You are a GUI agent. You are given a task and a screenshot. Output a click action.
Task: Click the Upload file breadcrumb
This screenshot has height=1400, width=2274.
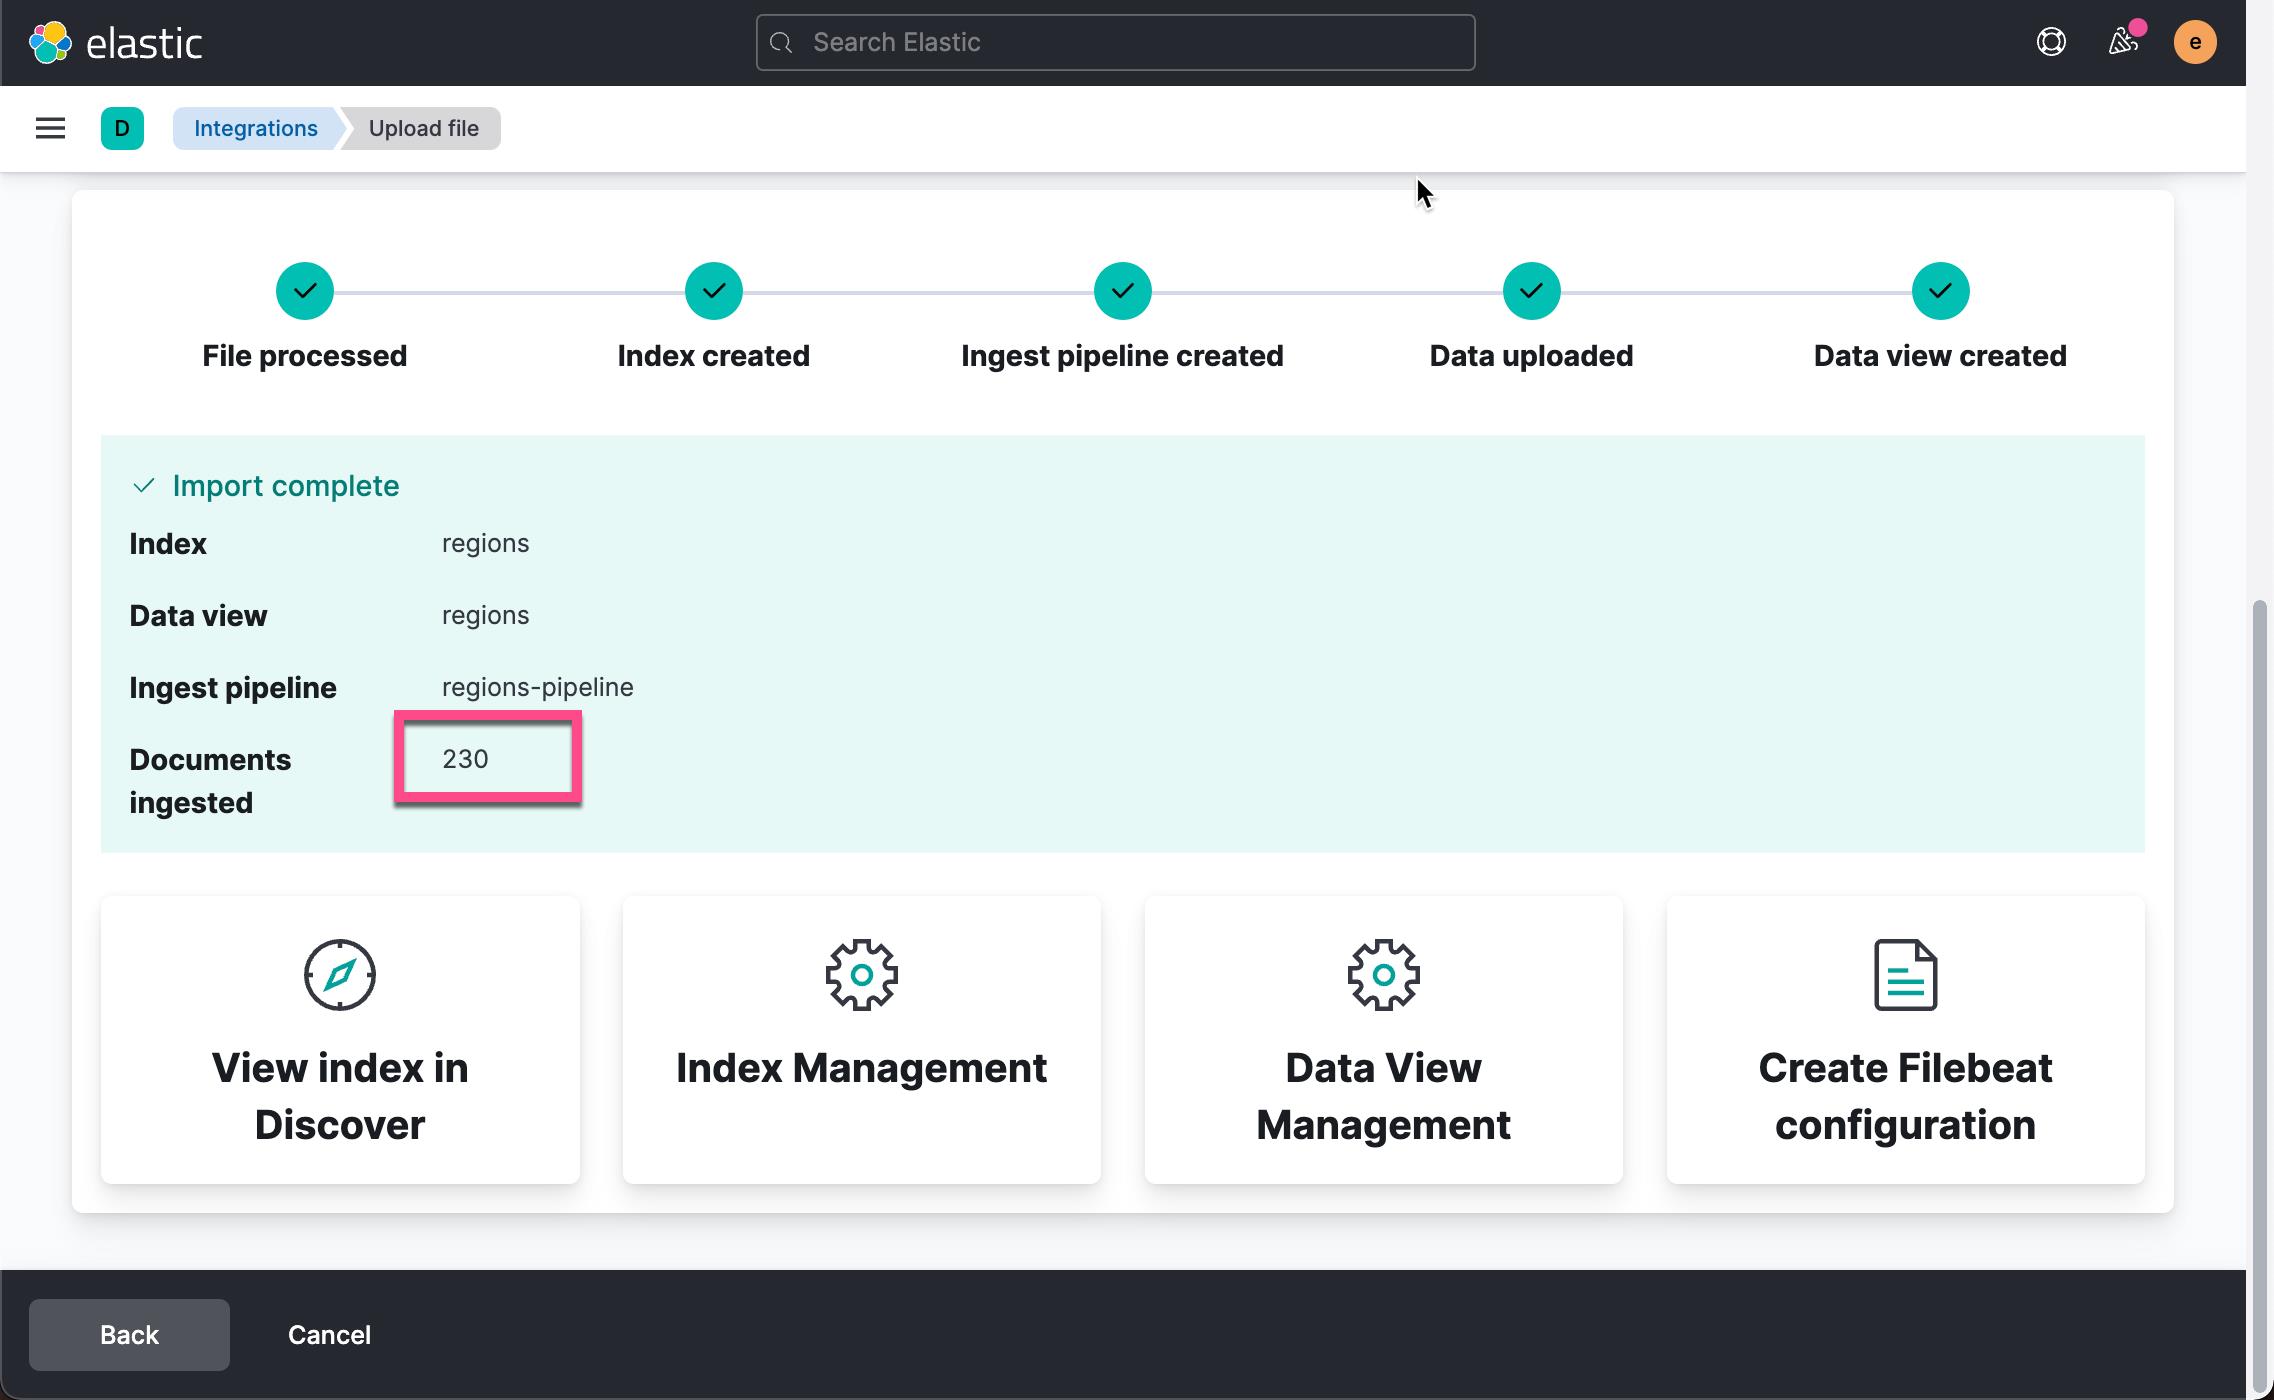coord(424,128)
